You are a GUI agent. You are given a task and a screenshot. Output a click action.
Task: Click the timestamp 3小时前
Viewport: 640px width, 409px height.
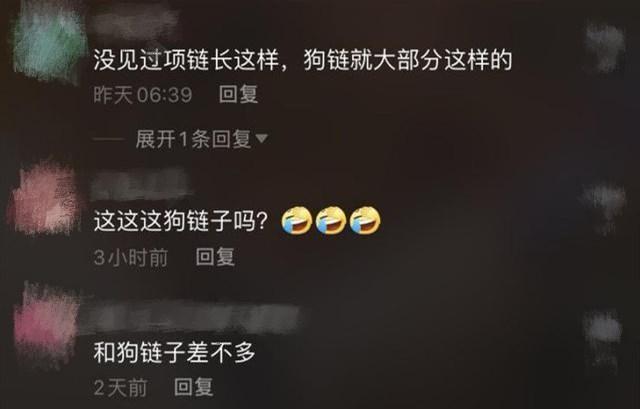point(131,258)
